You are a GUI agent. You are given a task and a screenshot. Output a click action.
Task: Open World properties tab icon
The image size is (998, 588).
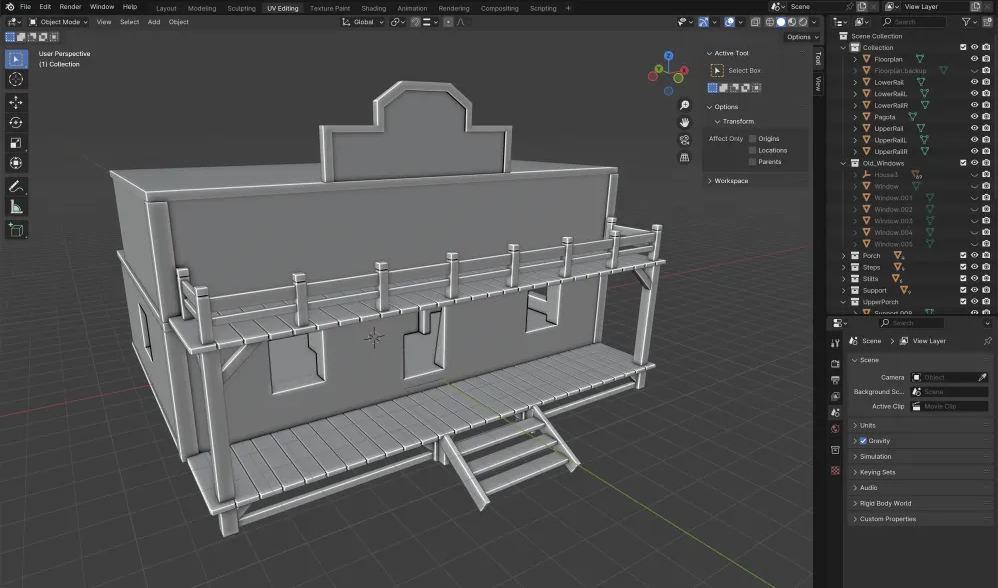pos(836,429)
